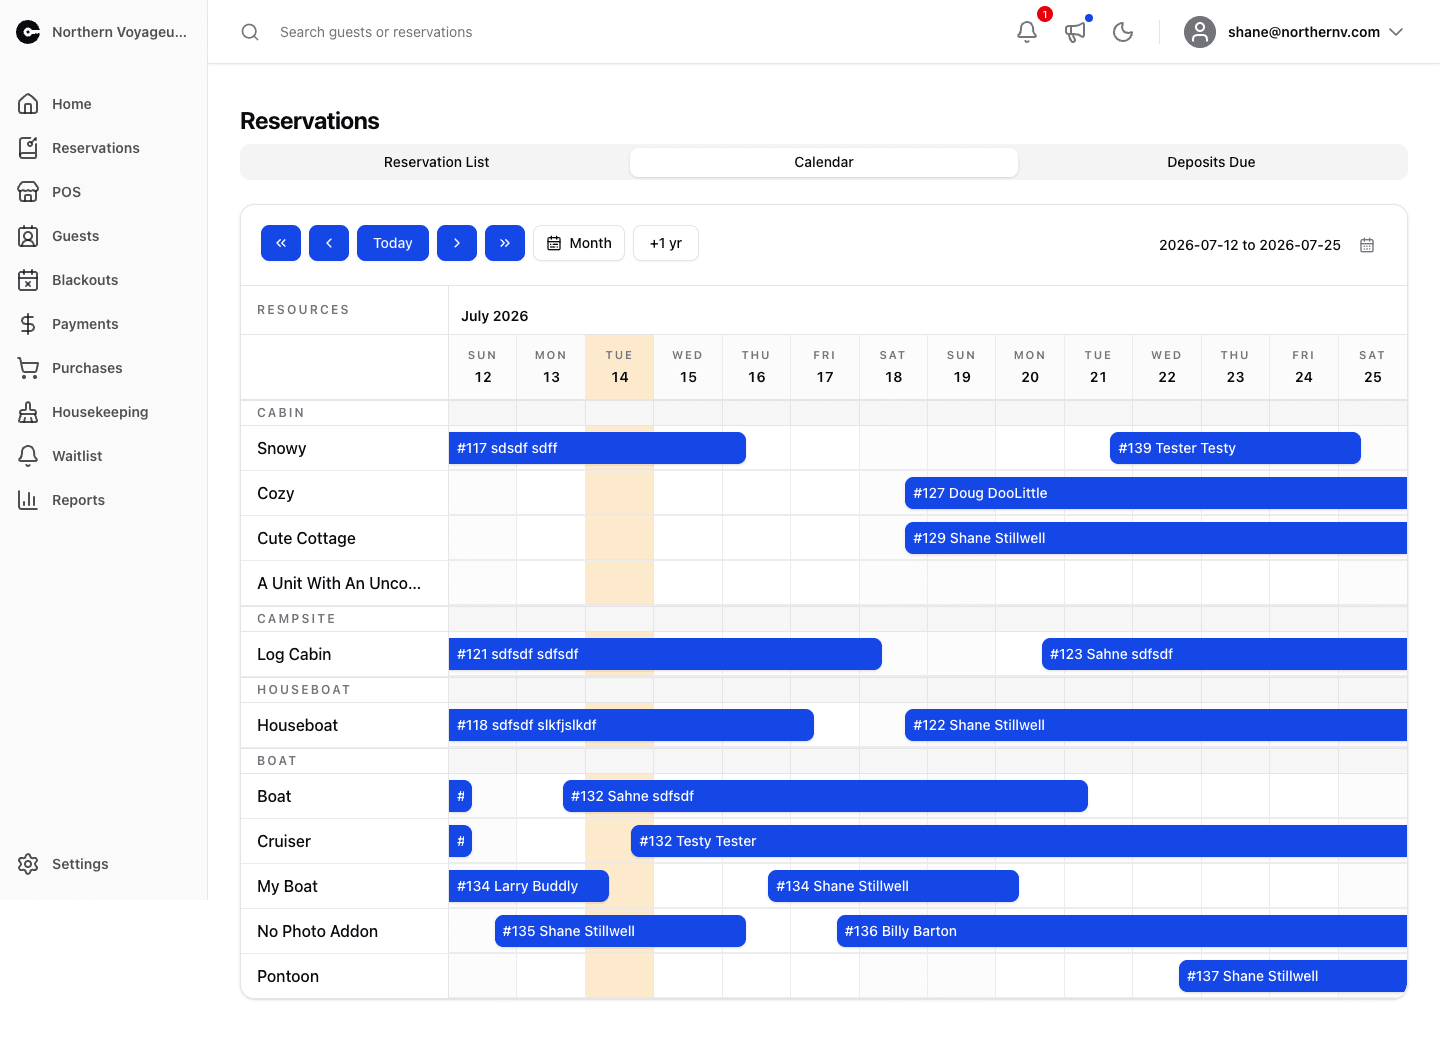
Task: Select the A Unit With An Unco... resource
Action: coord(339,583)
